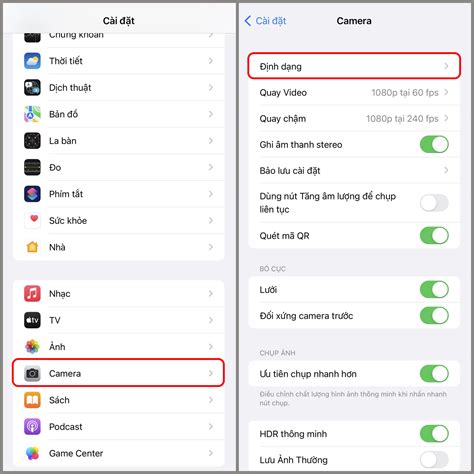Tap the Dịch thuật translate icon
474x474 pixels.
tap(32, 88)
